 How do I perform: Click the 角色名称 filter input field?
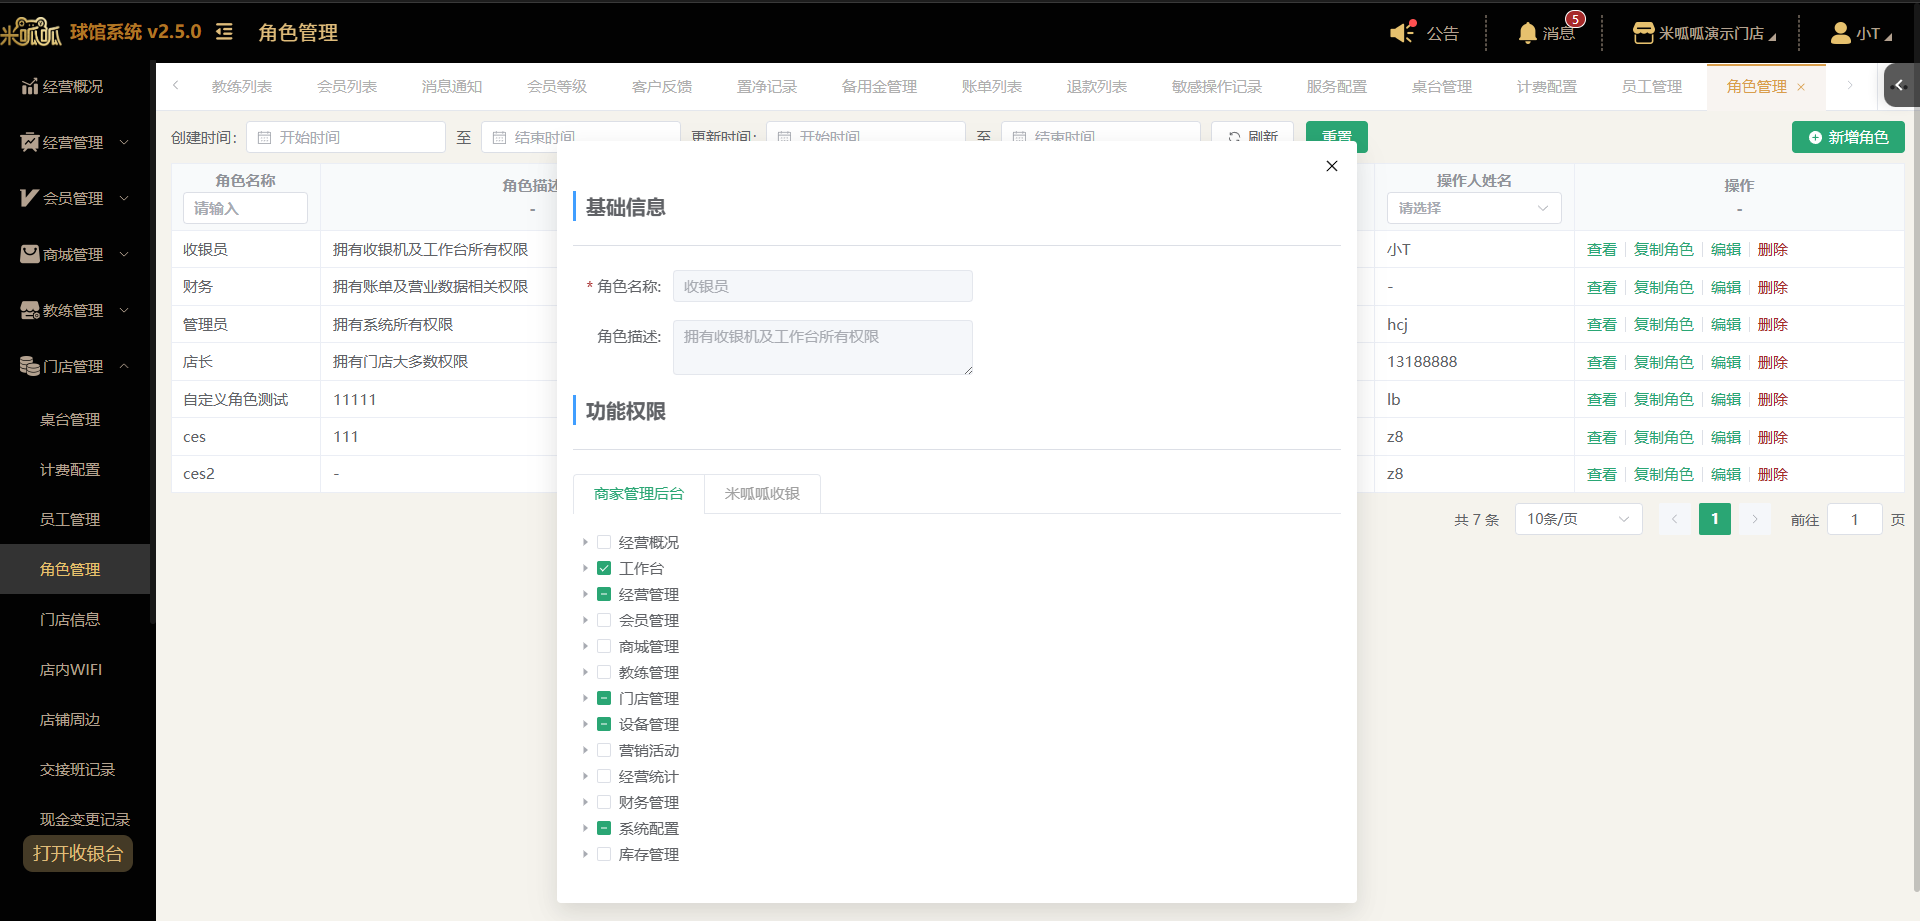pos(245,208)
